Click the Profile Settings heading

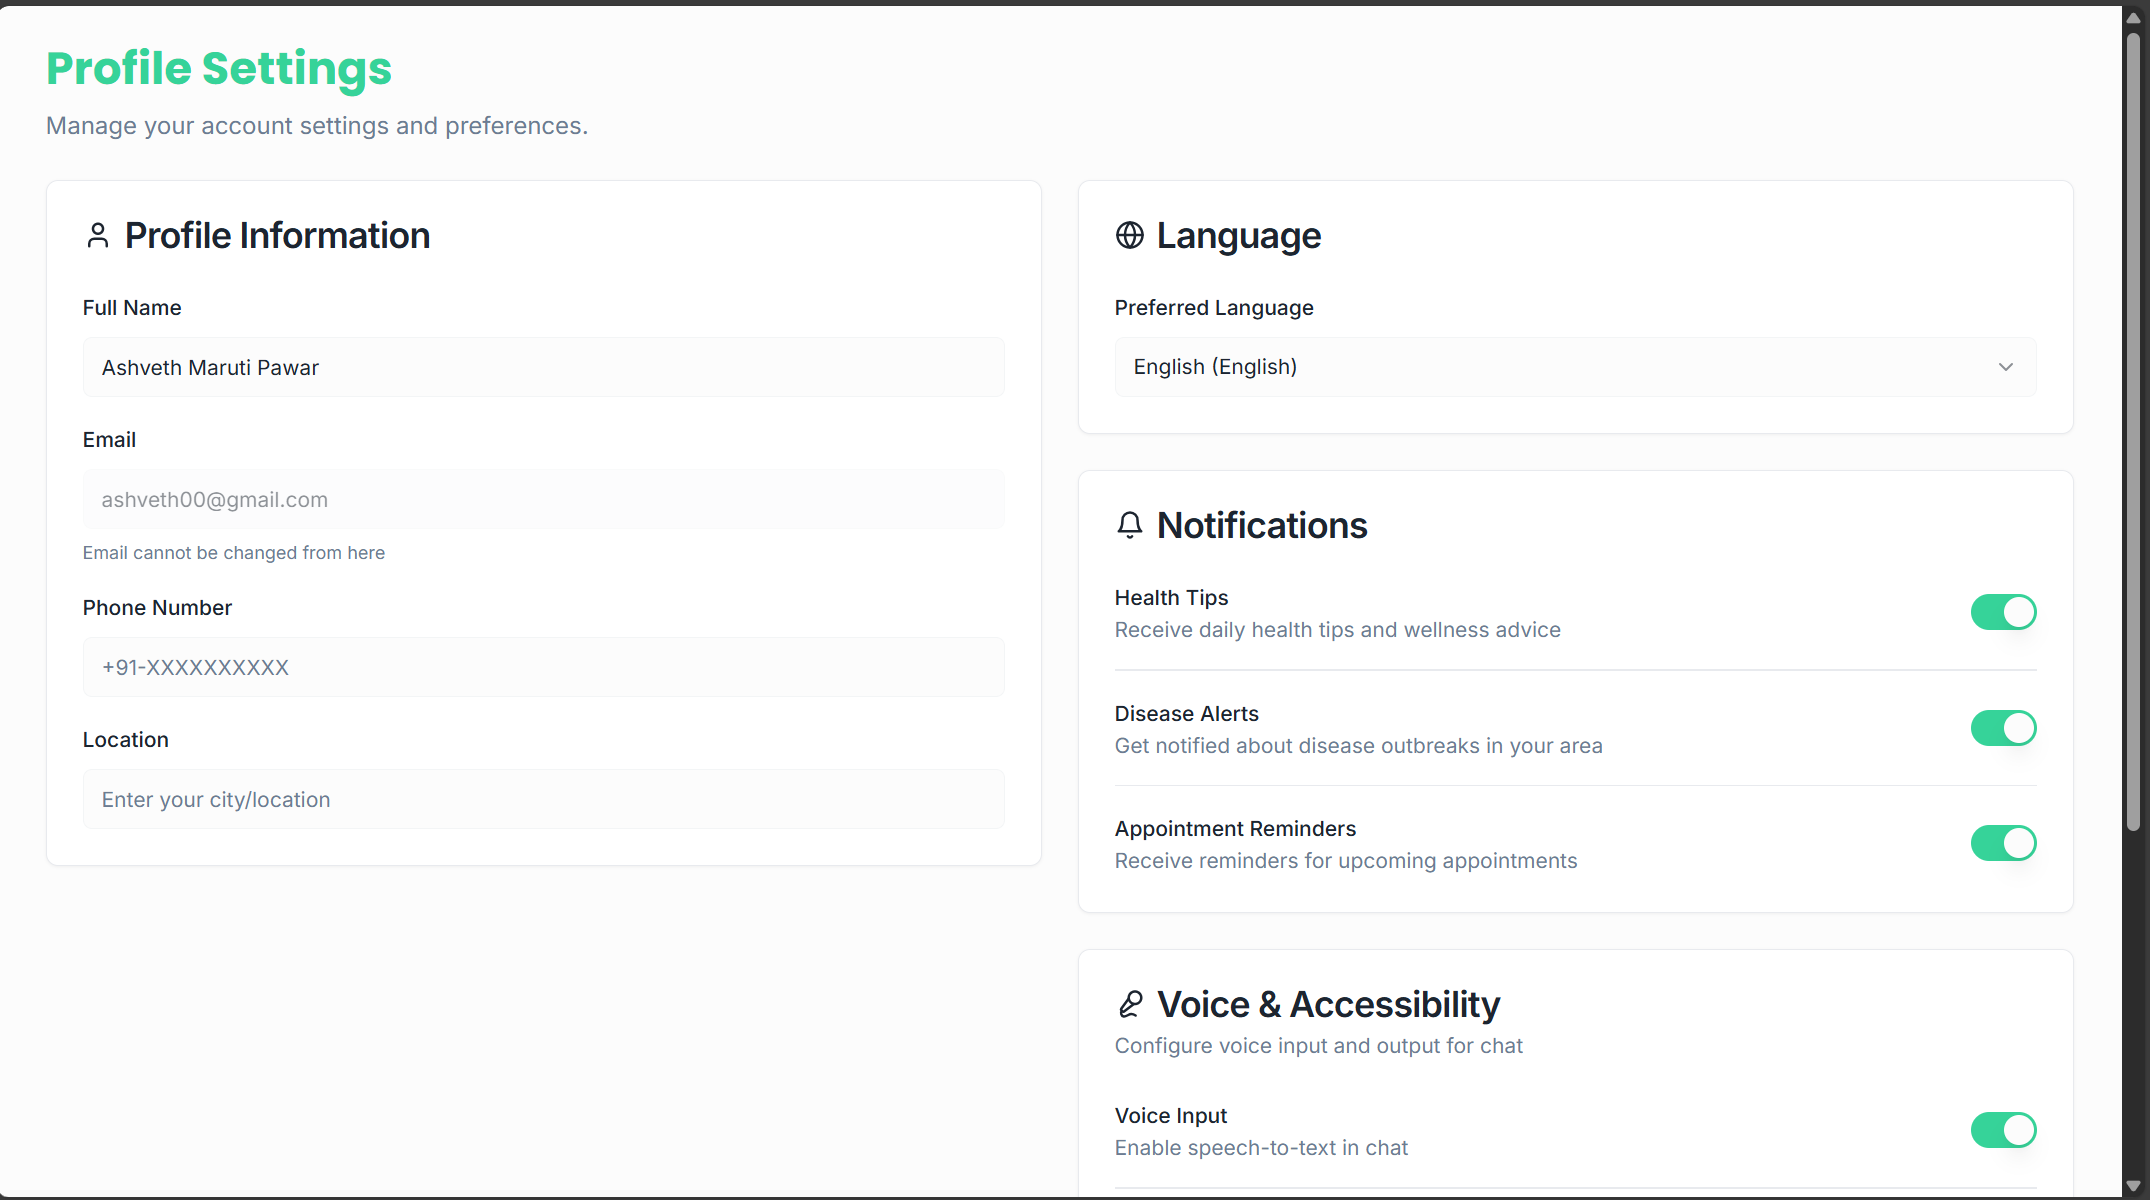click(219, 69)
